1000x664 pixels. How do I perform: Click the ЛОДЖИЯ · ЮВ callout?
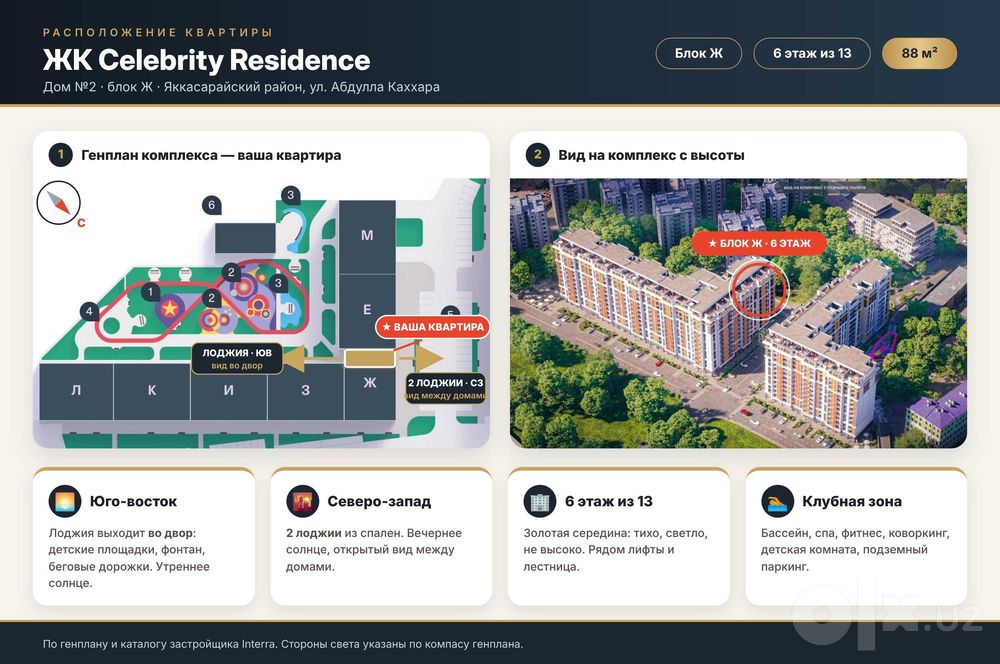pos(237,358)
